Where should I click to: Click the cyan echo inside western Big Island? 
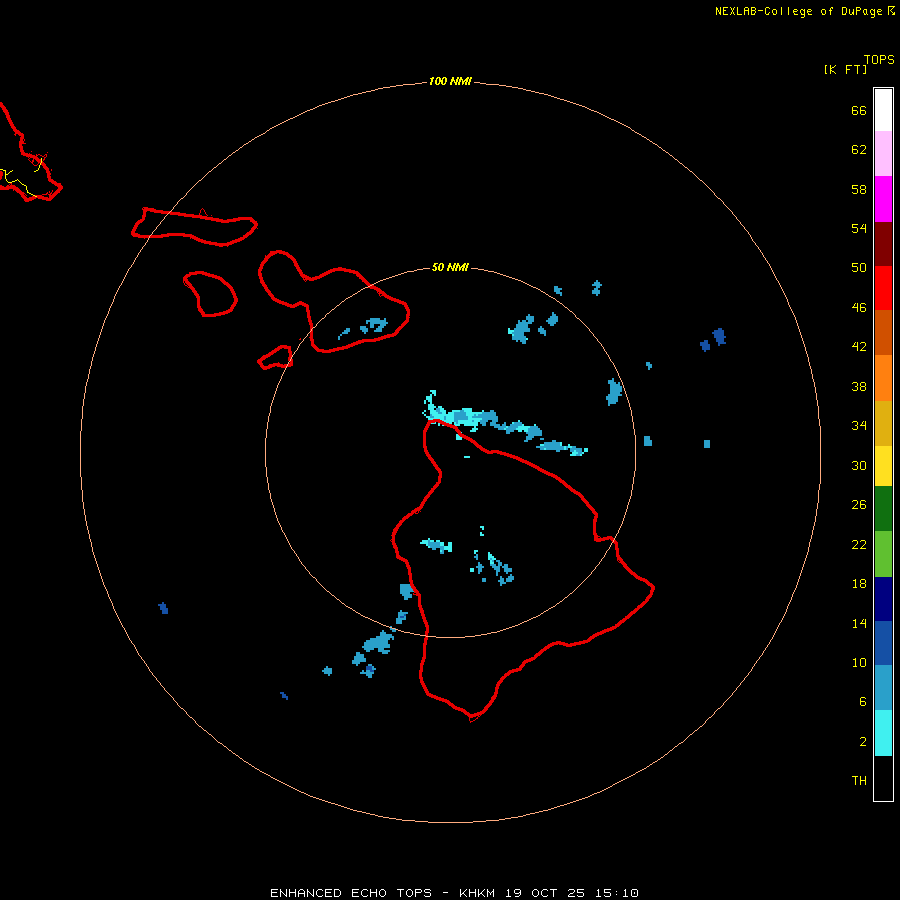click(x=437, y=545)
